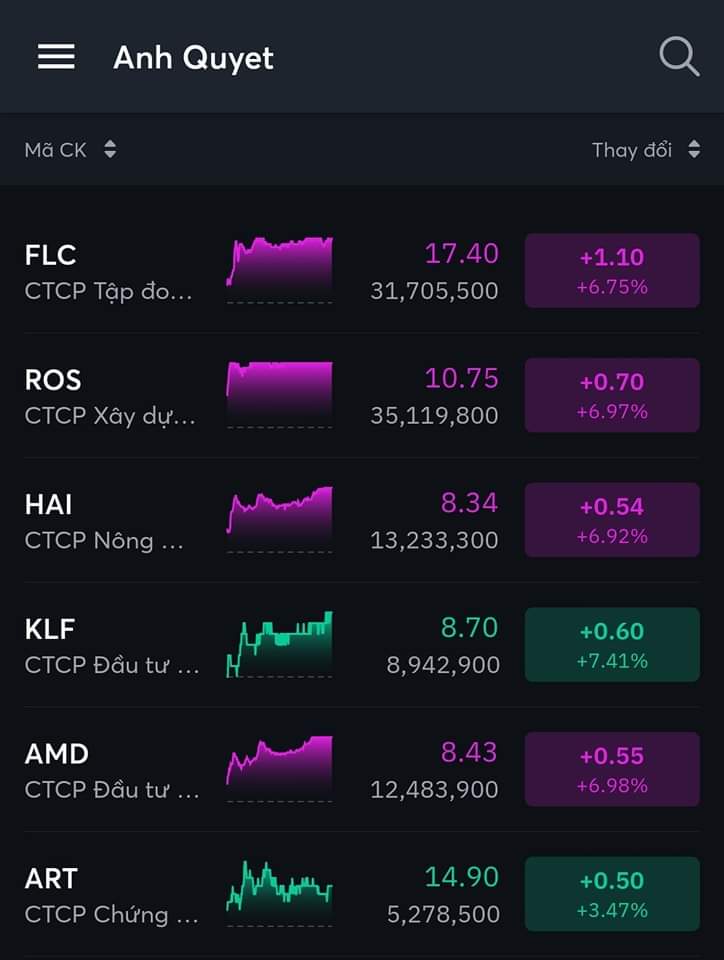
Task: Select the FLC stock ticker
Action: (x=51, y=255)
